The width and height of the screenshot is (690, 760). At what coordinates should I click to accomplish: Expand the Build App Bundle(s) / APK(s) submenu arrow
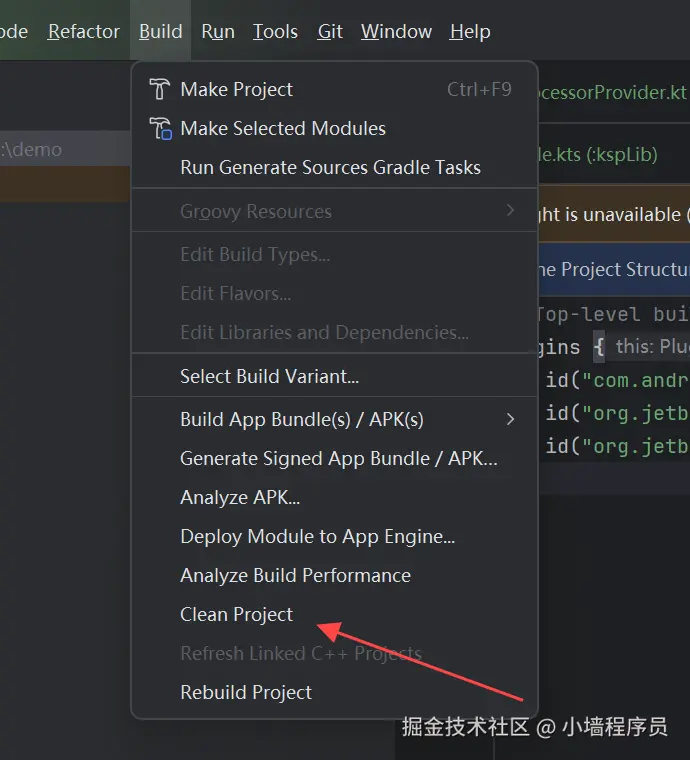(x=510, y=419)
